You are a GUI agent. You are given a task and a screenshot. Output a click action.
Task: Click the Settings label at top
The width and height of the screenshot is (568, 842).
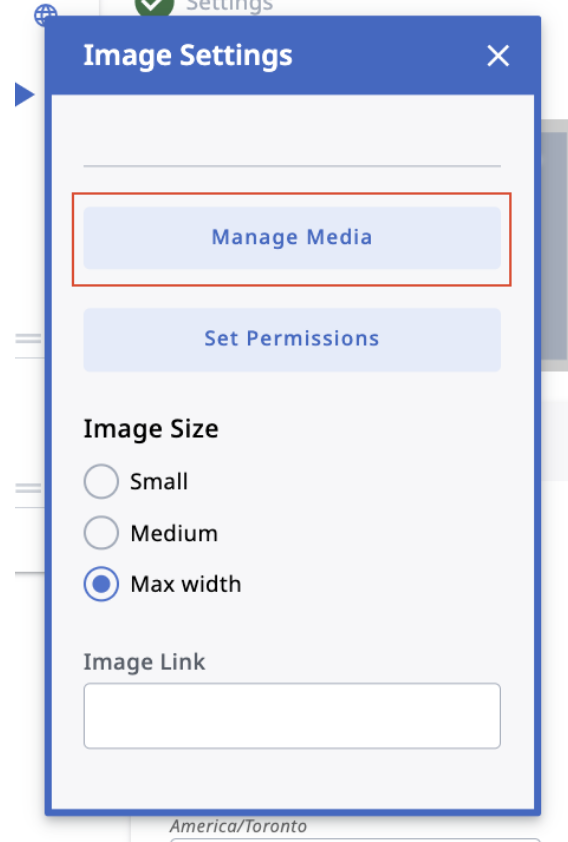pyautogui.click(x=229, y=5)
